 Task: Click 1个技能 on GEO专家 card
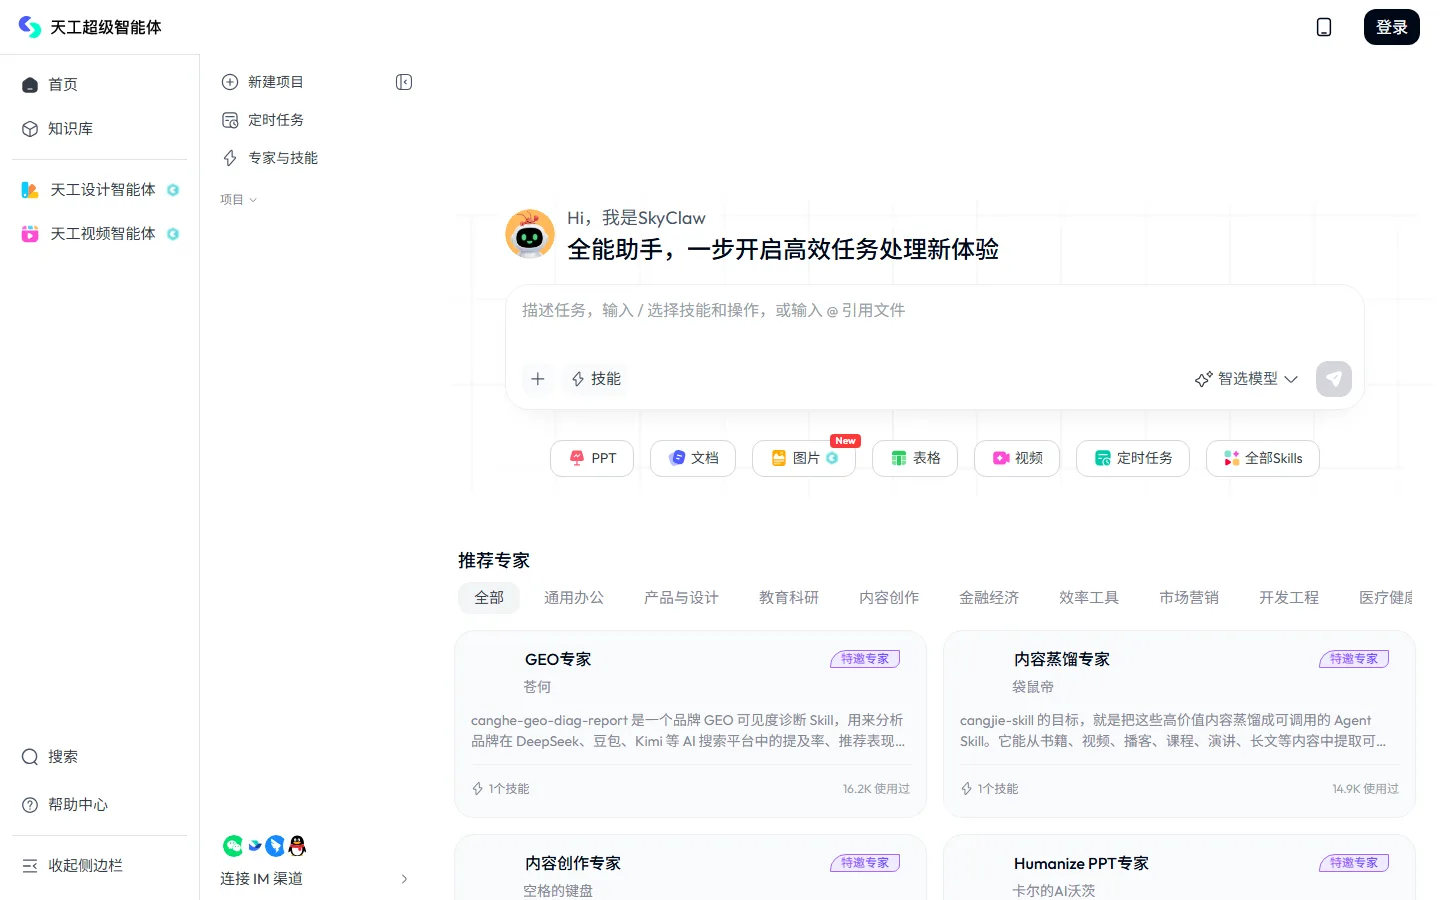pyautogui.click(x=501, y=789)
